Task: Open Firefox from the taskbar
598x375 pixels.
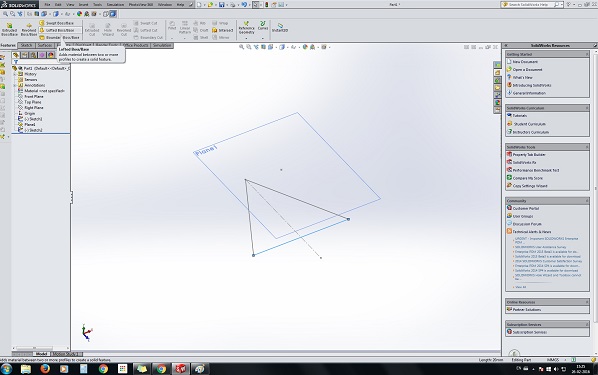Action: pyautogui.click(x=45, y=369)
